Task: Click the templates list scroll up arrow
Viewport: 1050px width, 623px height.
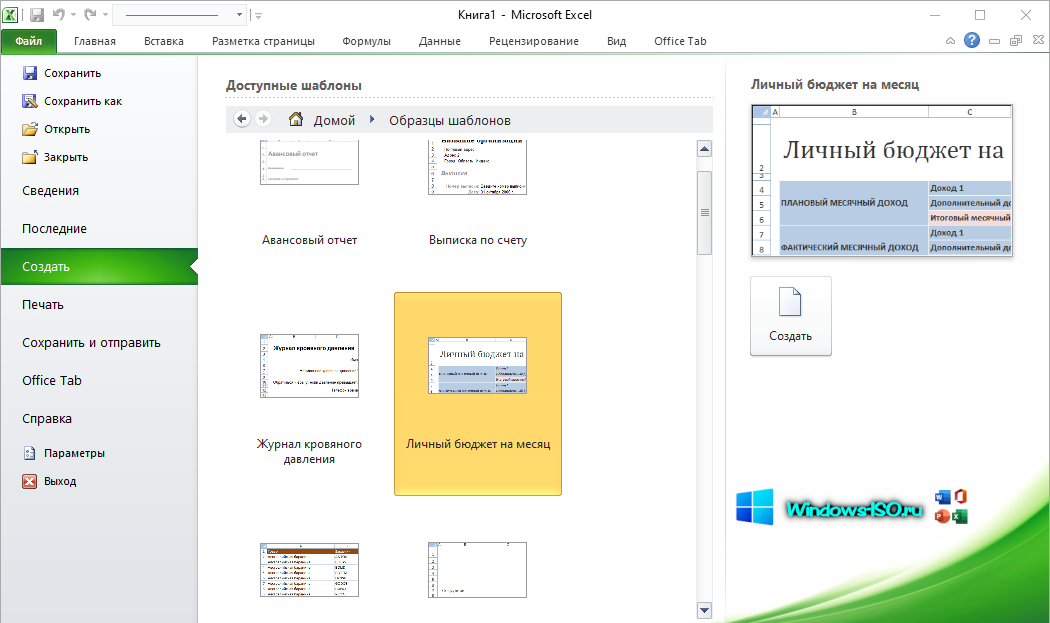Action: tap(704, 149)
